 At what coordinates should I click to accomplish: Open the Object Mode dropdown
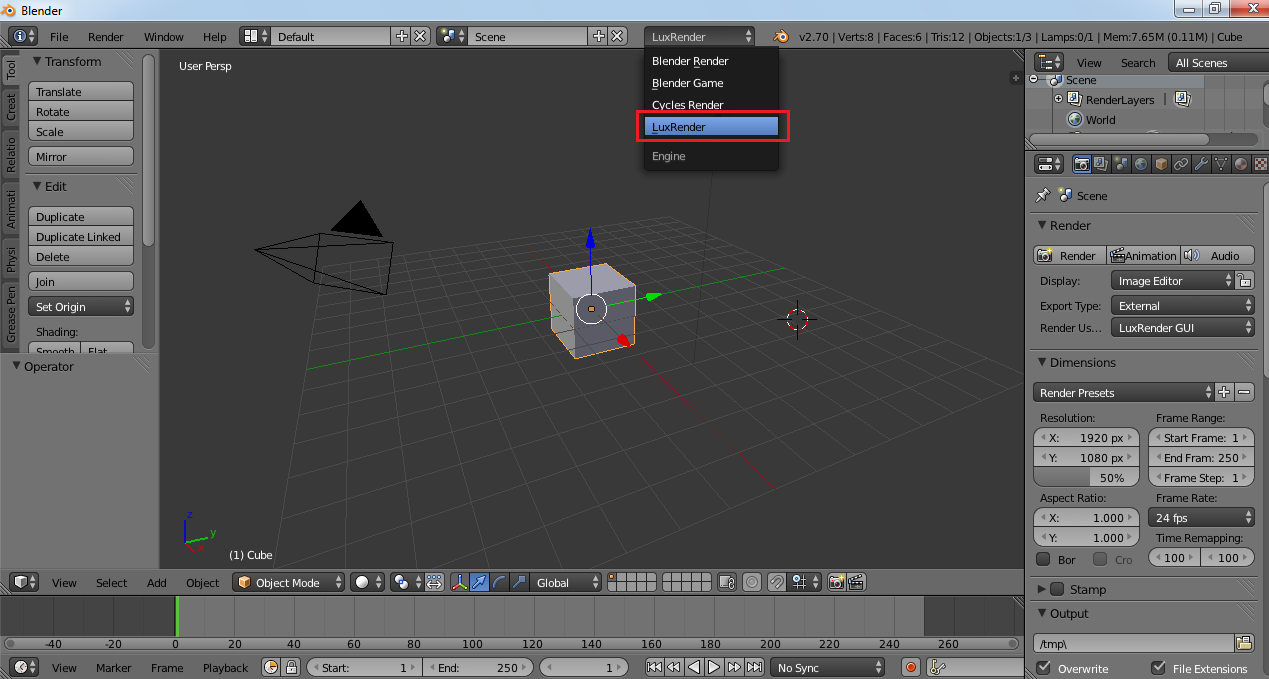289,582
